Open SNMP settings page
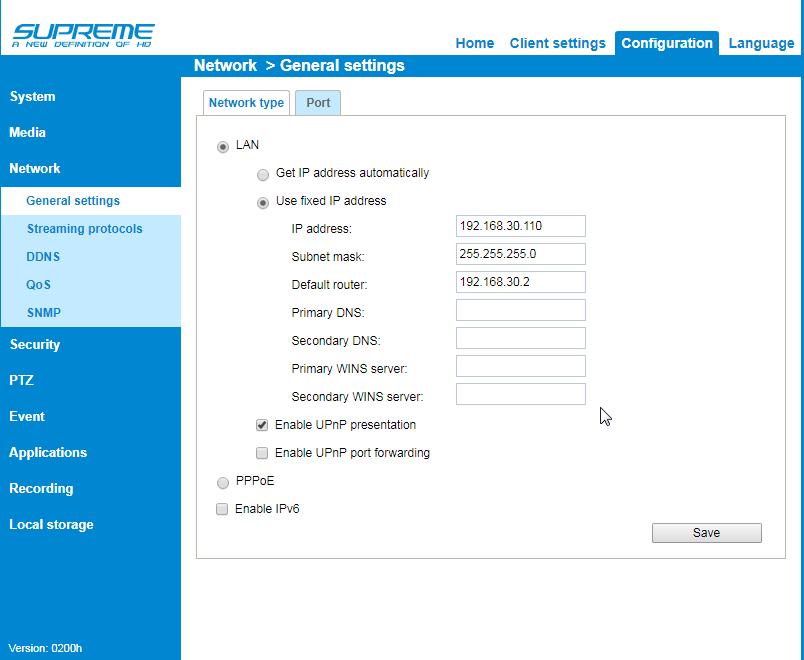Image resolution: width=804 pixels, height=660 pixels. pyautogui.click(x=44, y=312)
